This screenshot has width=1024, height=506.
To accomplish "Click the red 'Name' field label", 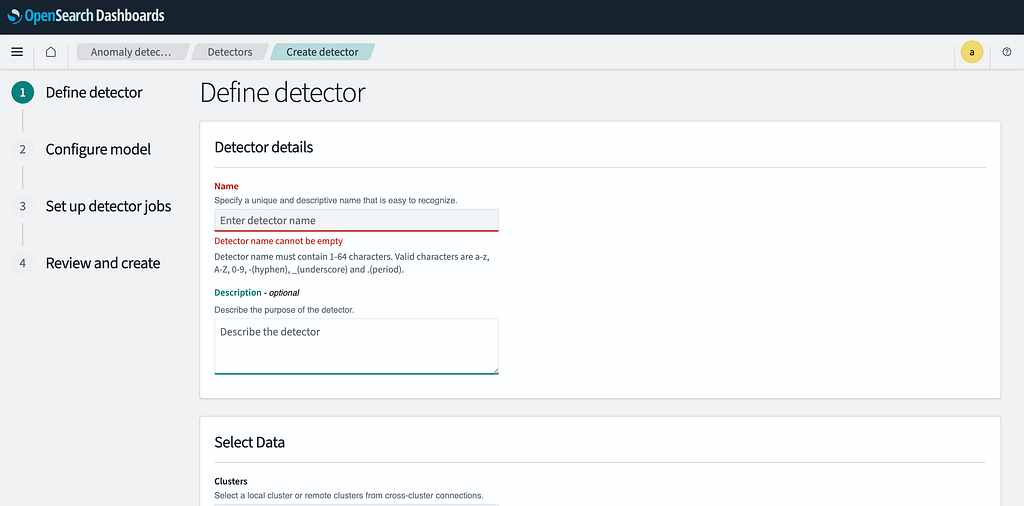I will pyautogui.click(x=227, y=186).
